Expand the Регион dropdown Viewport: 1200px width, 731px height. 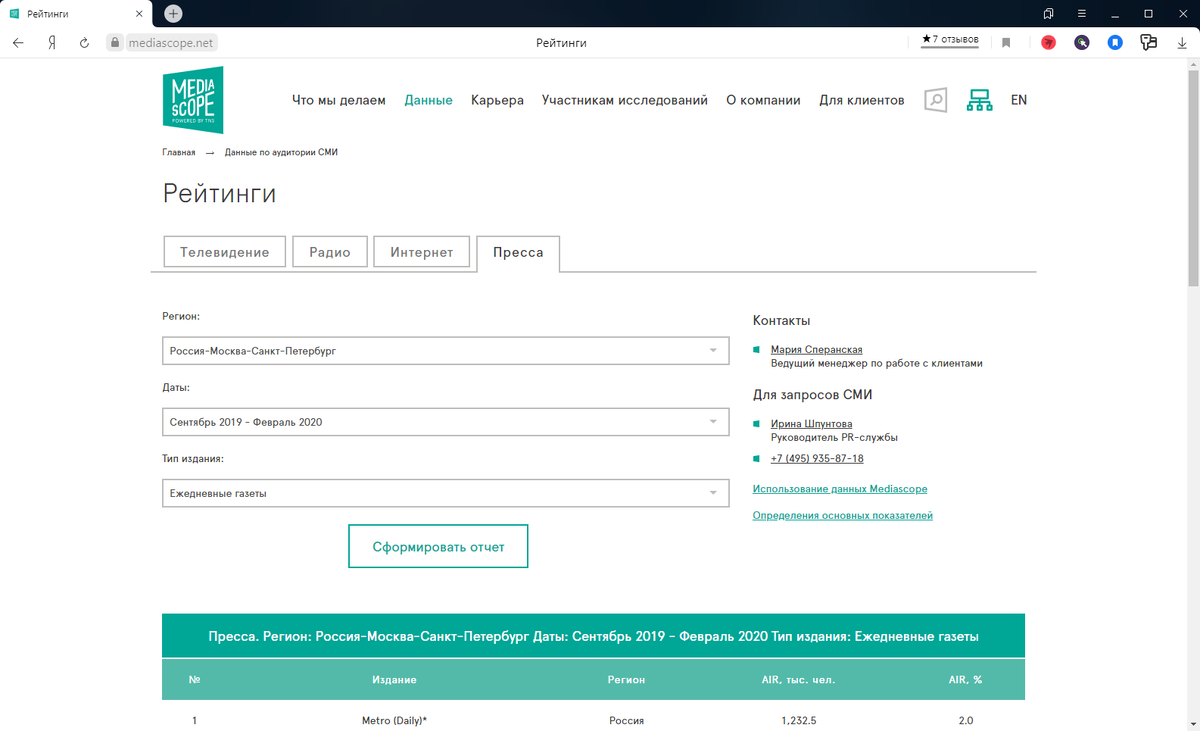tap(445, 351)
